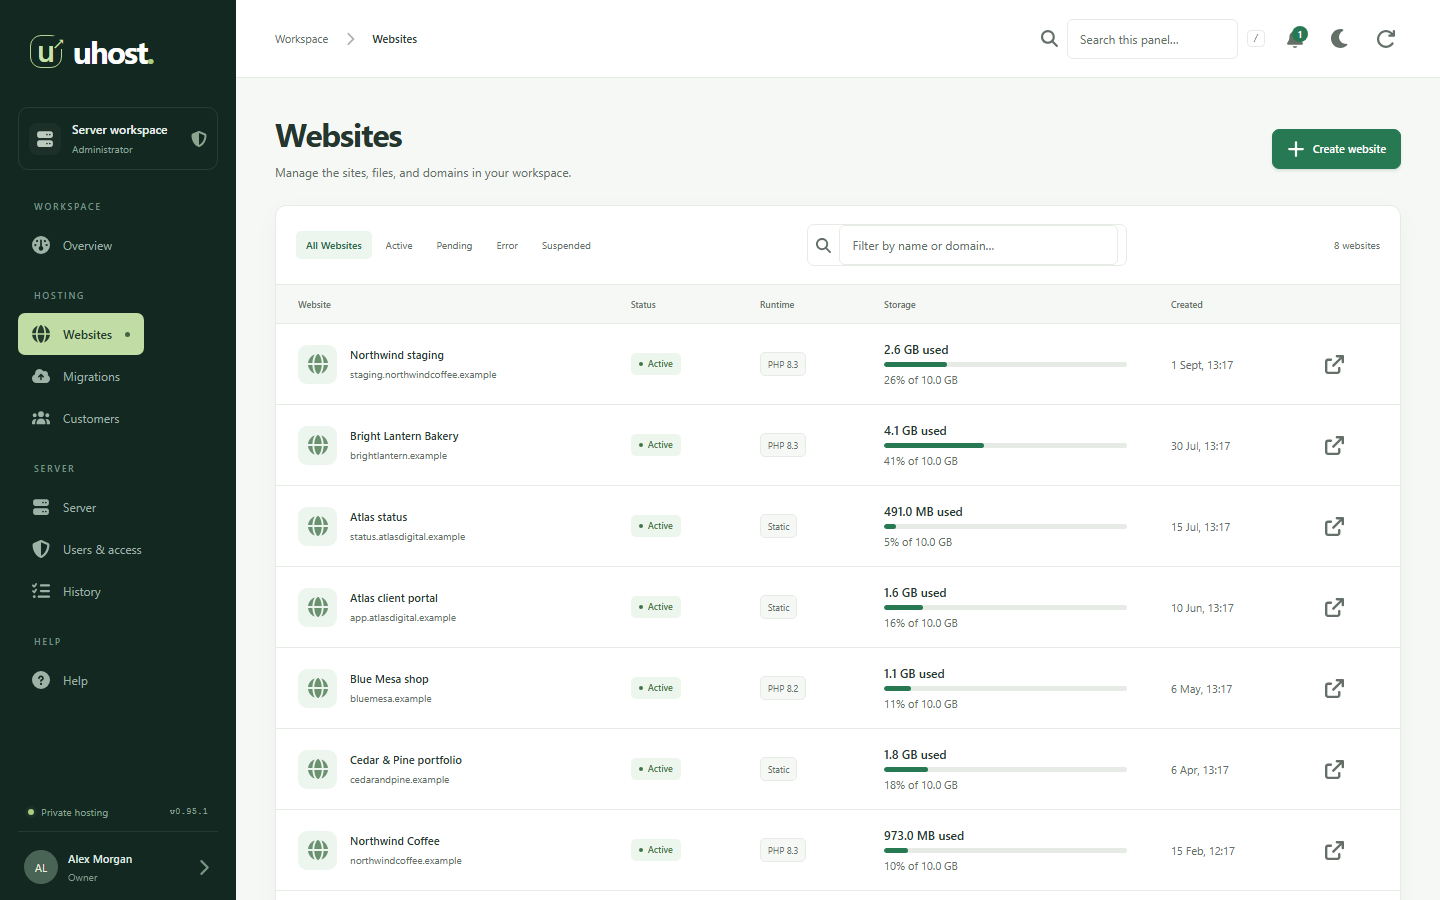Screen dimensions: 1440x900
Task: View History in sidebar
Action: 67,592
